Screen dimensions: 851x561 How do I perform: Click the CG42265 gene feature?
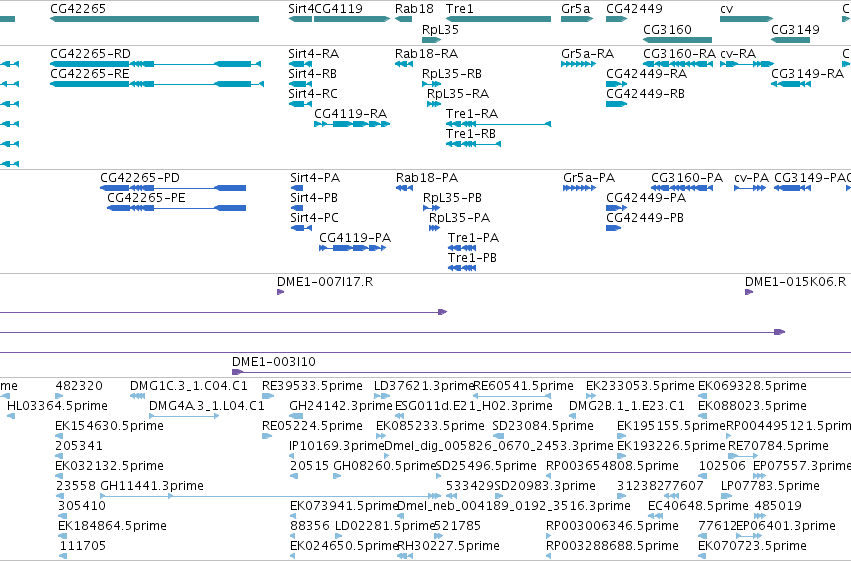(154, 19)
